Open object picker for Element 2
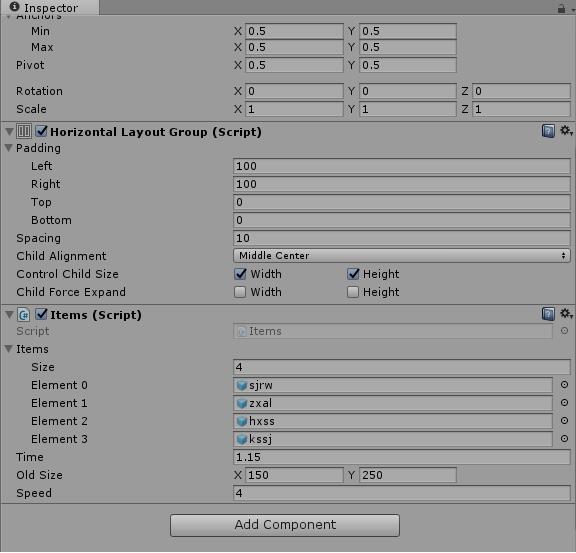This screenshot has width=576, height=553. pyautogui.click(x=564, y=420)
